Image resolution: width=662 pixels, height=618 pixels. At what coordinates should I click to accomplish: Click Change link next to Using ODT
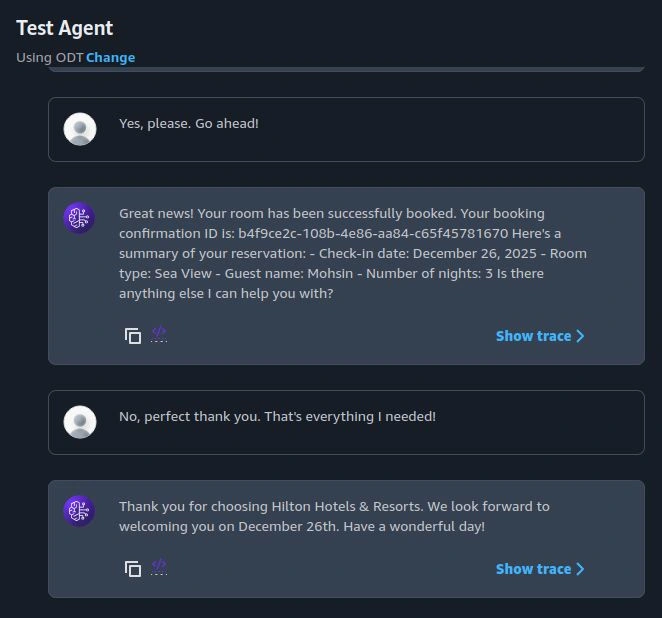110,57
